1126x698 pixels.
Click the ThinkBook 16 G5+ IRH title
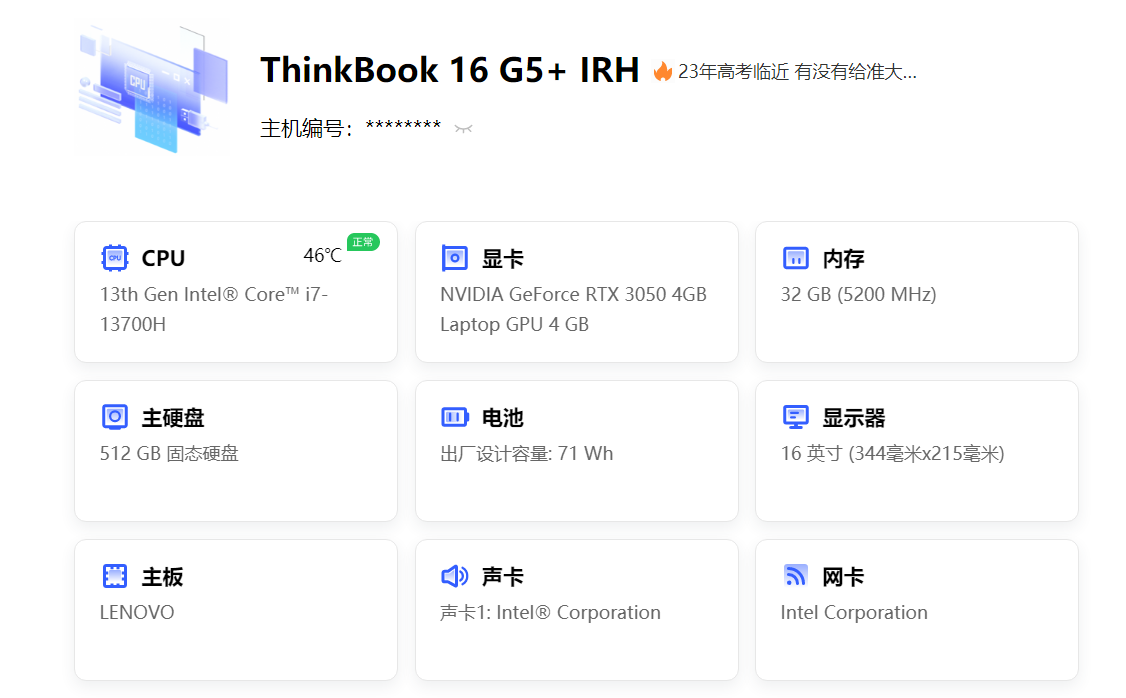click(450, 70)
